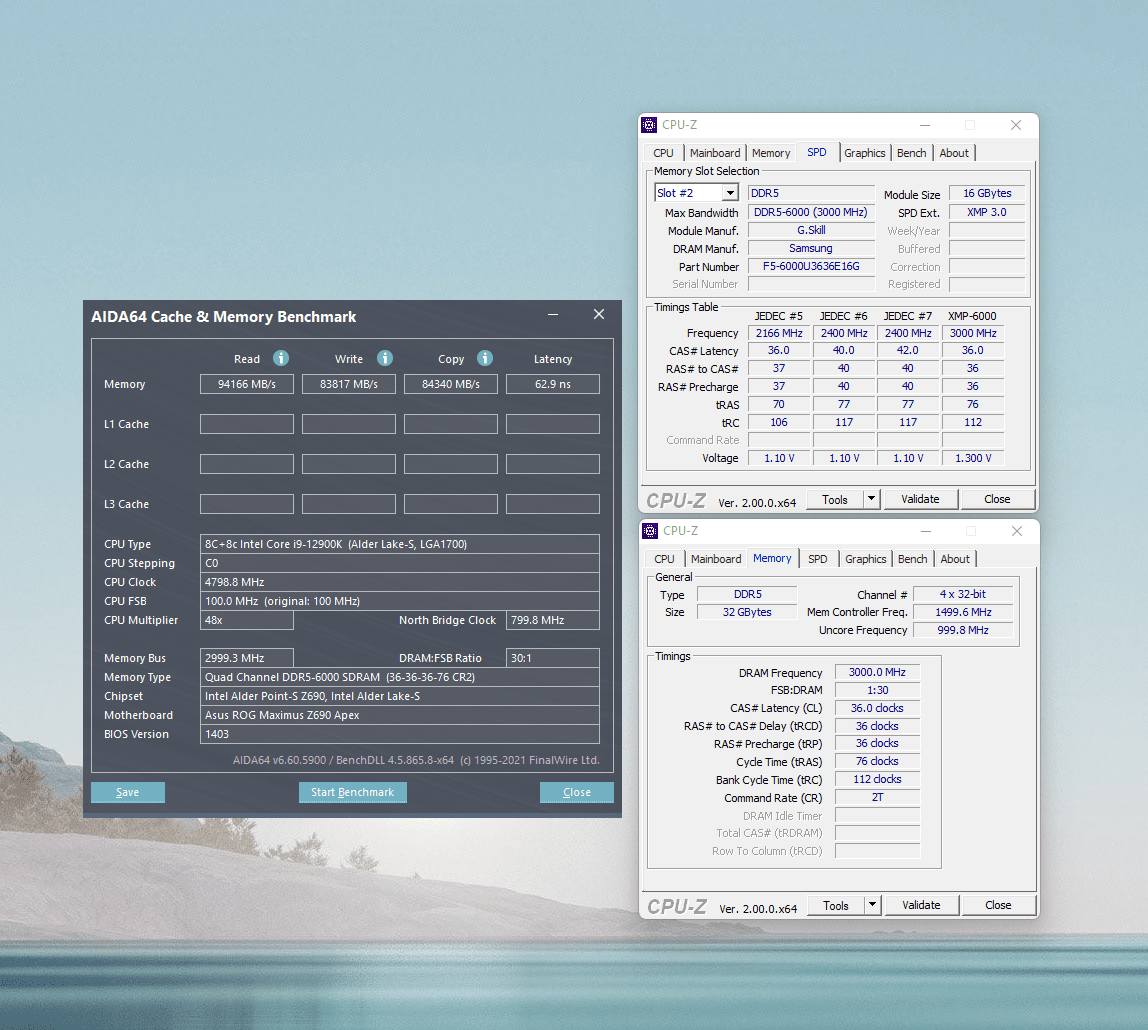Expand Tools dropdown arrow in upper CPU-Z

(x=871, y=499)
